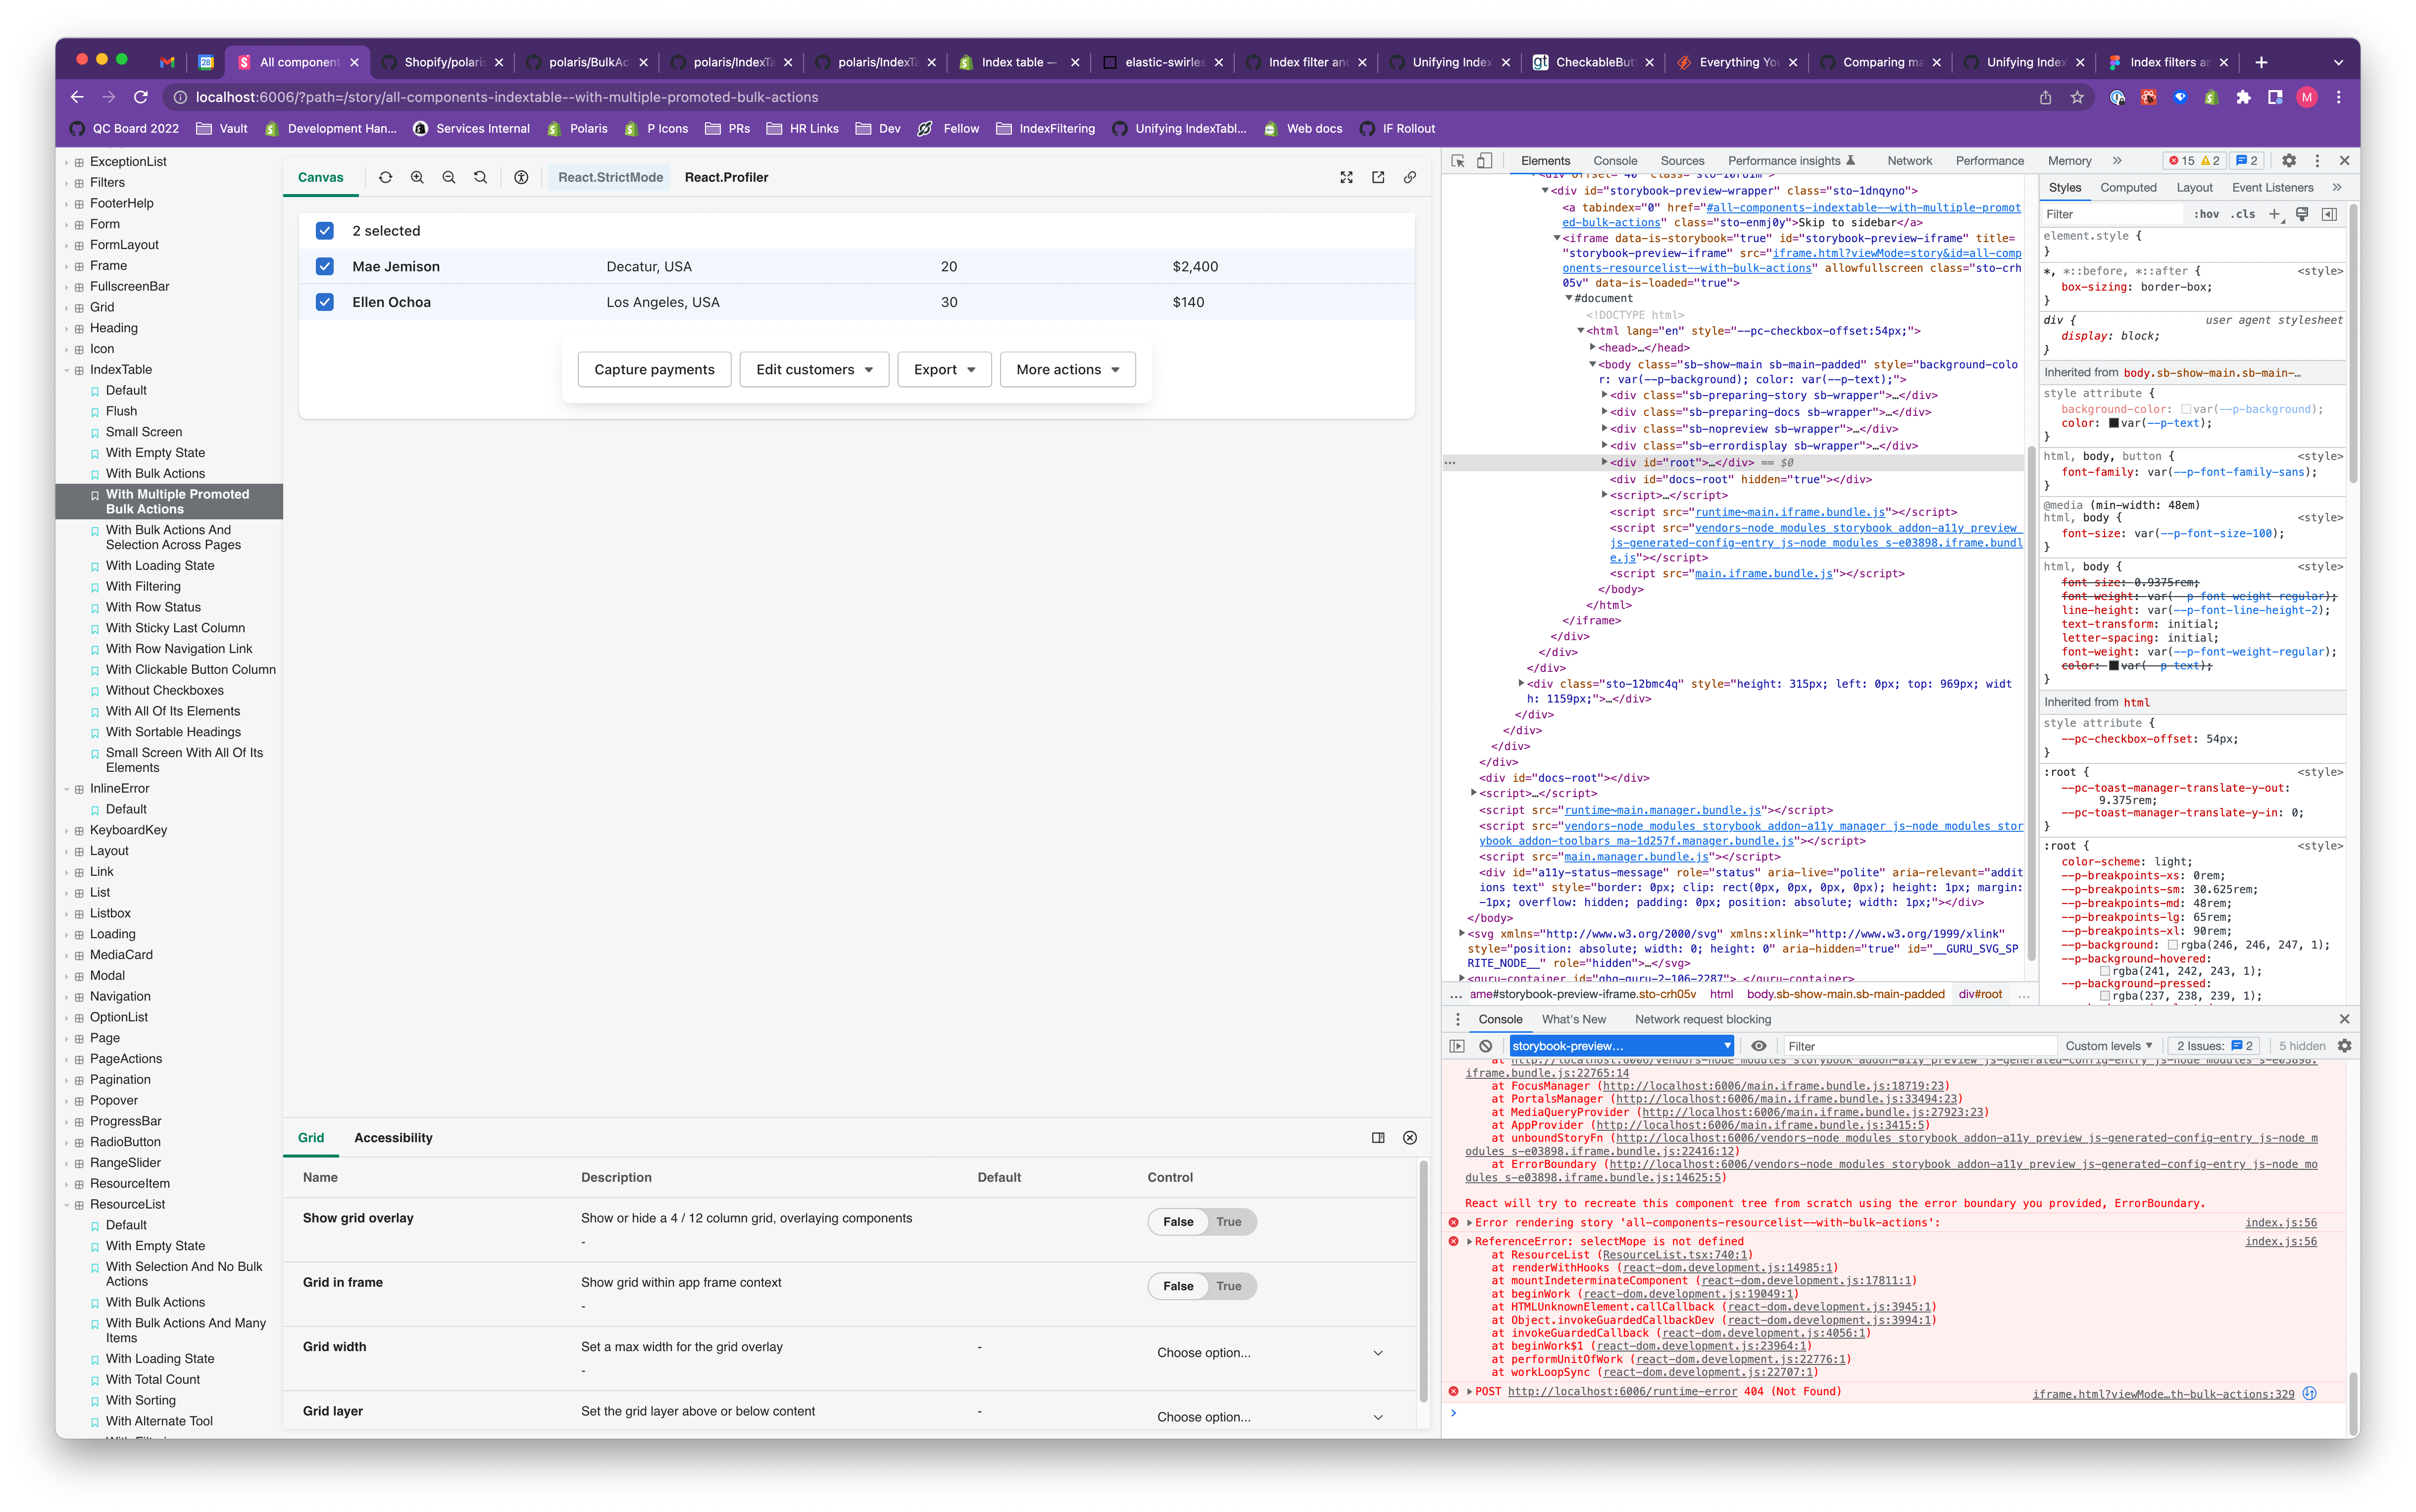Click the Capture payments button
Screen dimensions: 2416x1512
click(x=654, y=369)
